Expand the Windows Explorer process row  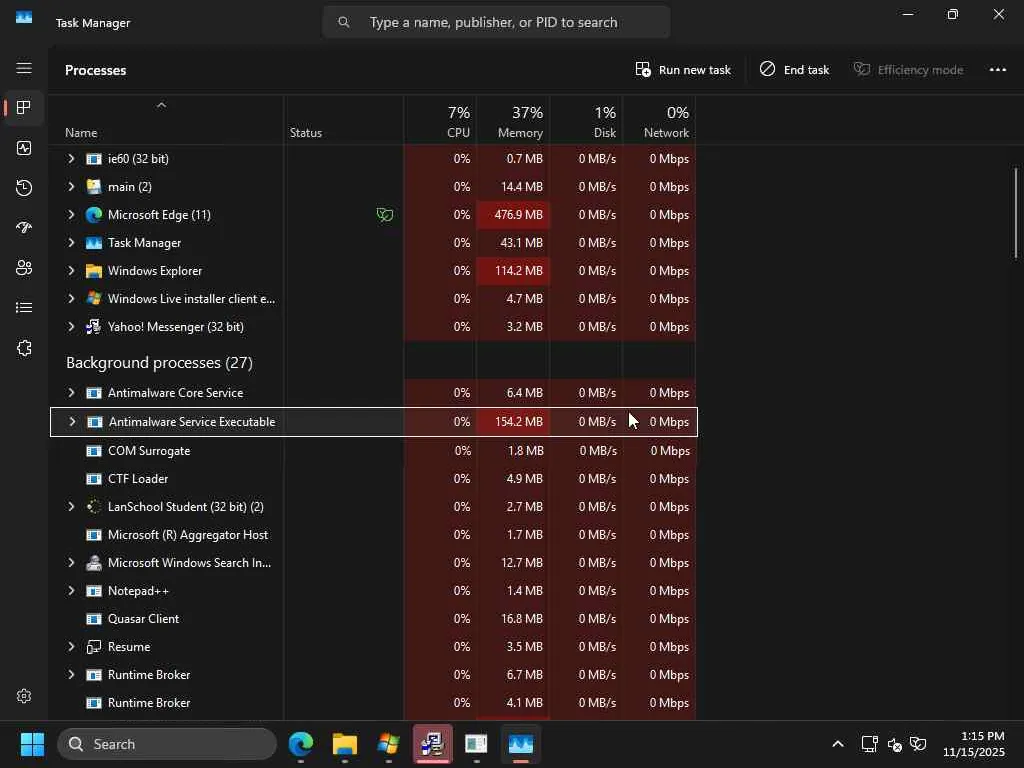coord(71,271)
